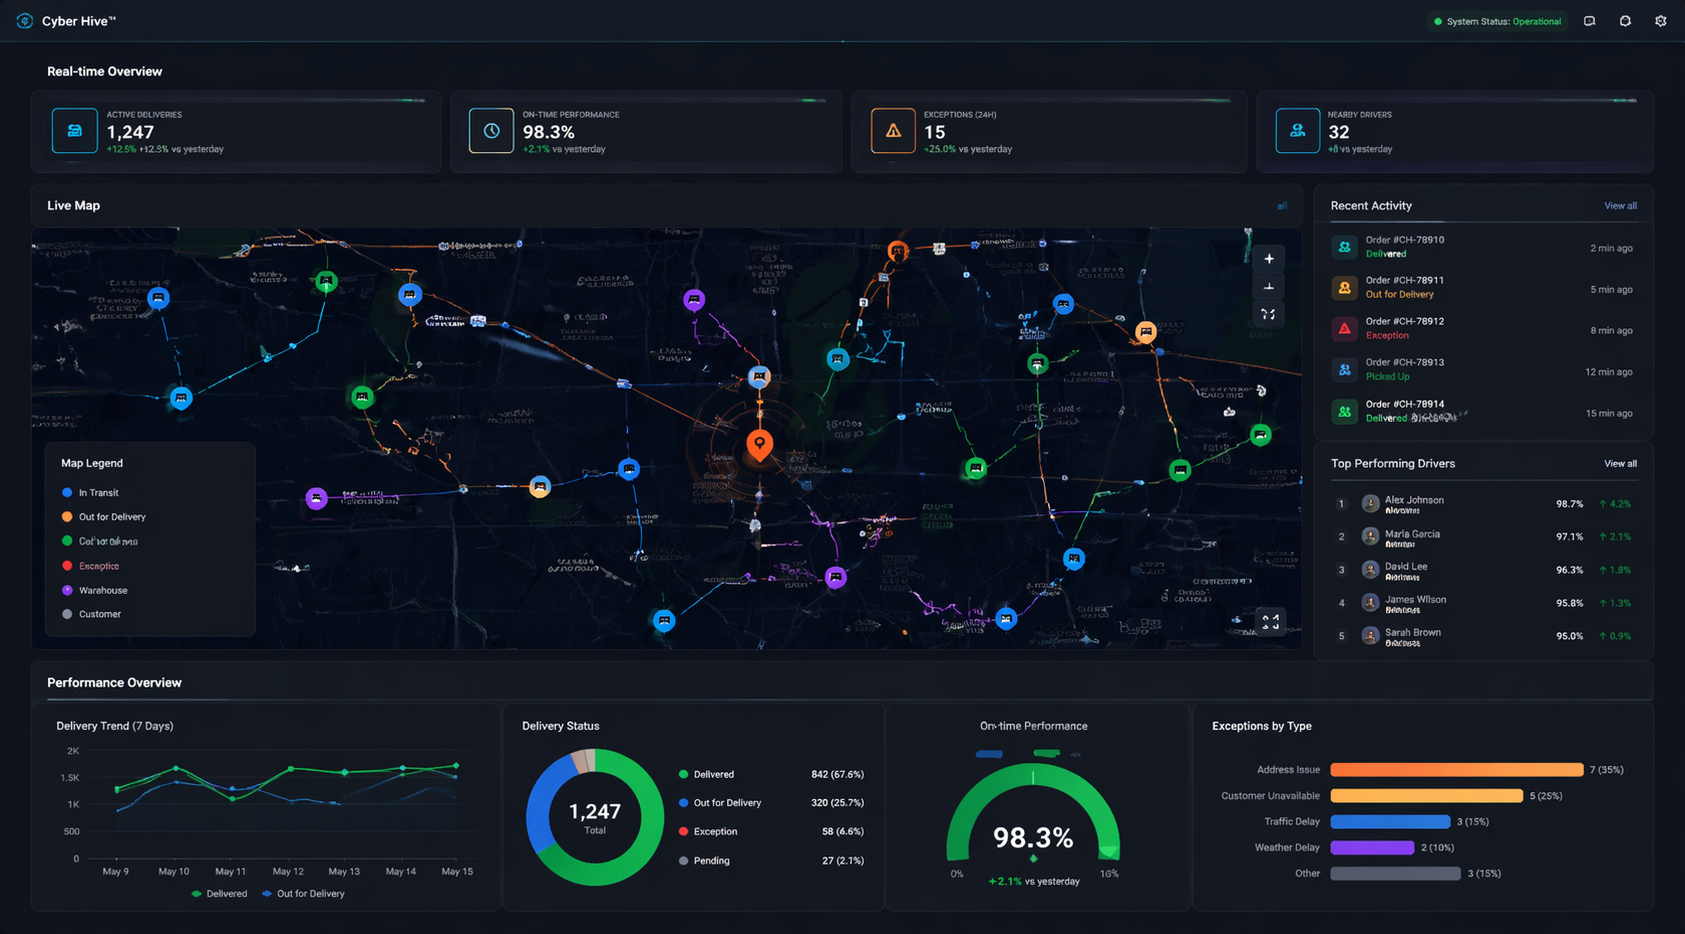Image resolution: width=1685 pixels, height=934 pixels.
Task: Click the On-Time Performance clock icon
Action: pos(491,131)
